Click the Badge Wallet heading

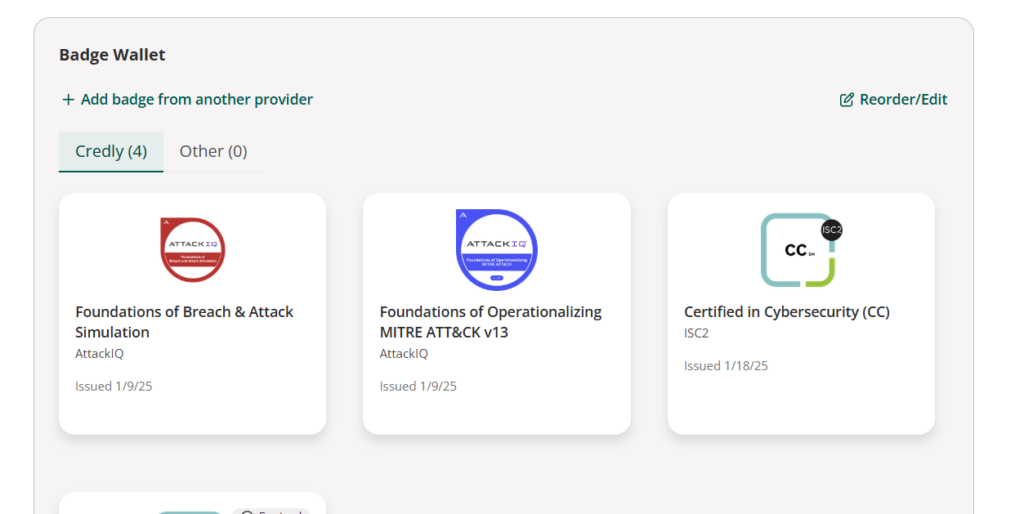click(112, 55)
